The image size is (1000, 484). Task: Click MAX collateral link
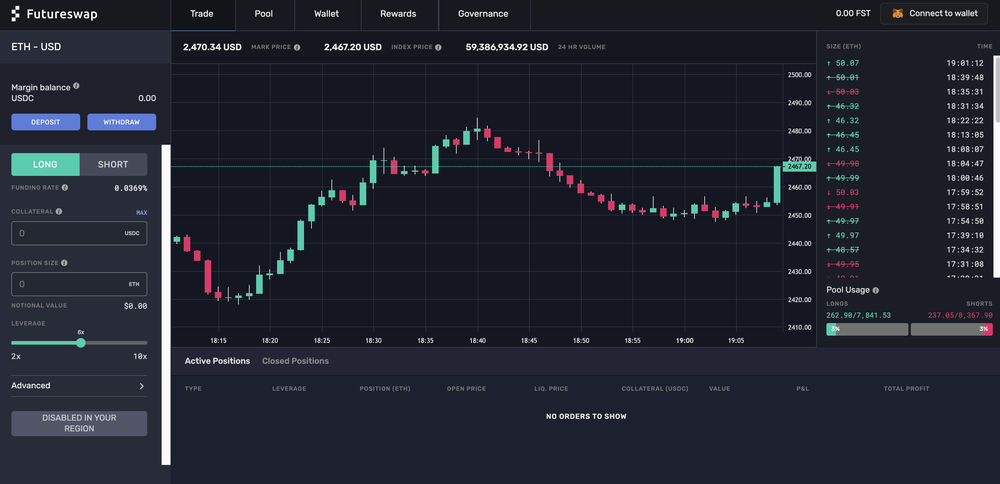tap(142, 212)
